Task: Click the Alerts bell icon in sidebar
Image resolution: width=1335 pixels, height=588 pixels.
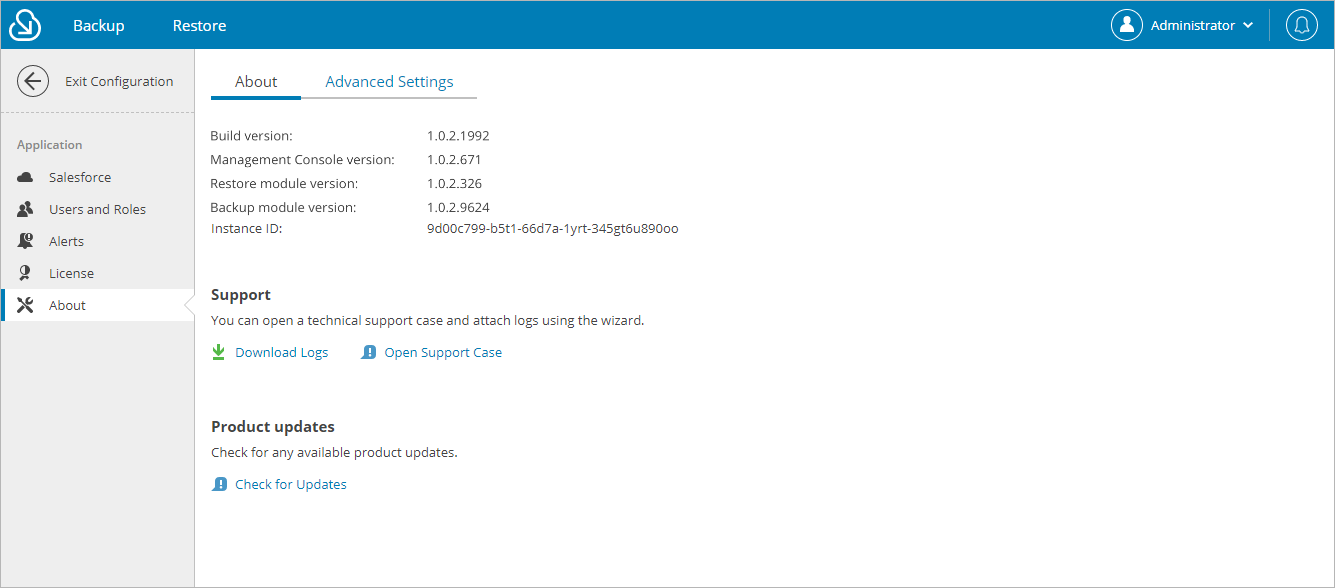Action: [26, 241]
